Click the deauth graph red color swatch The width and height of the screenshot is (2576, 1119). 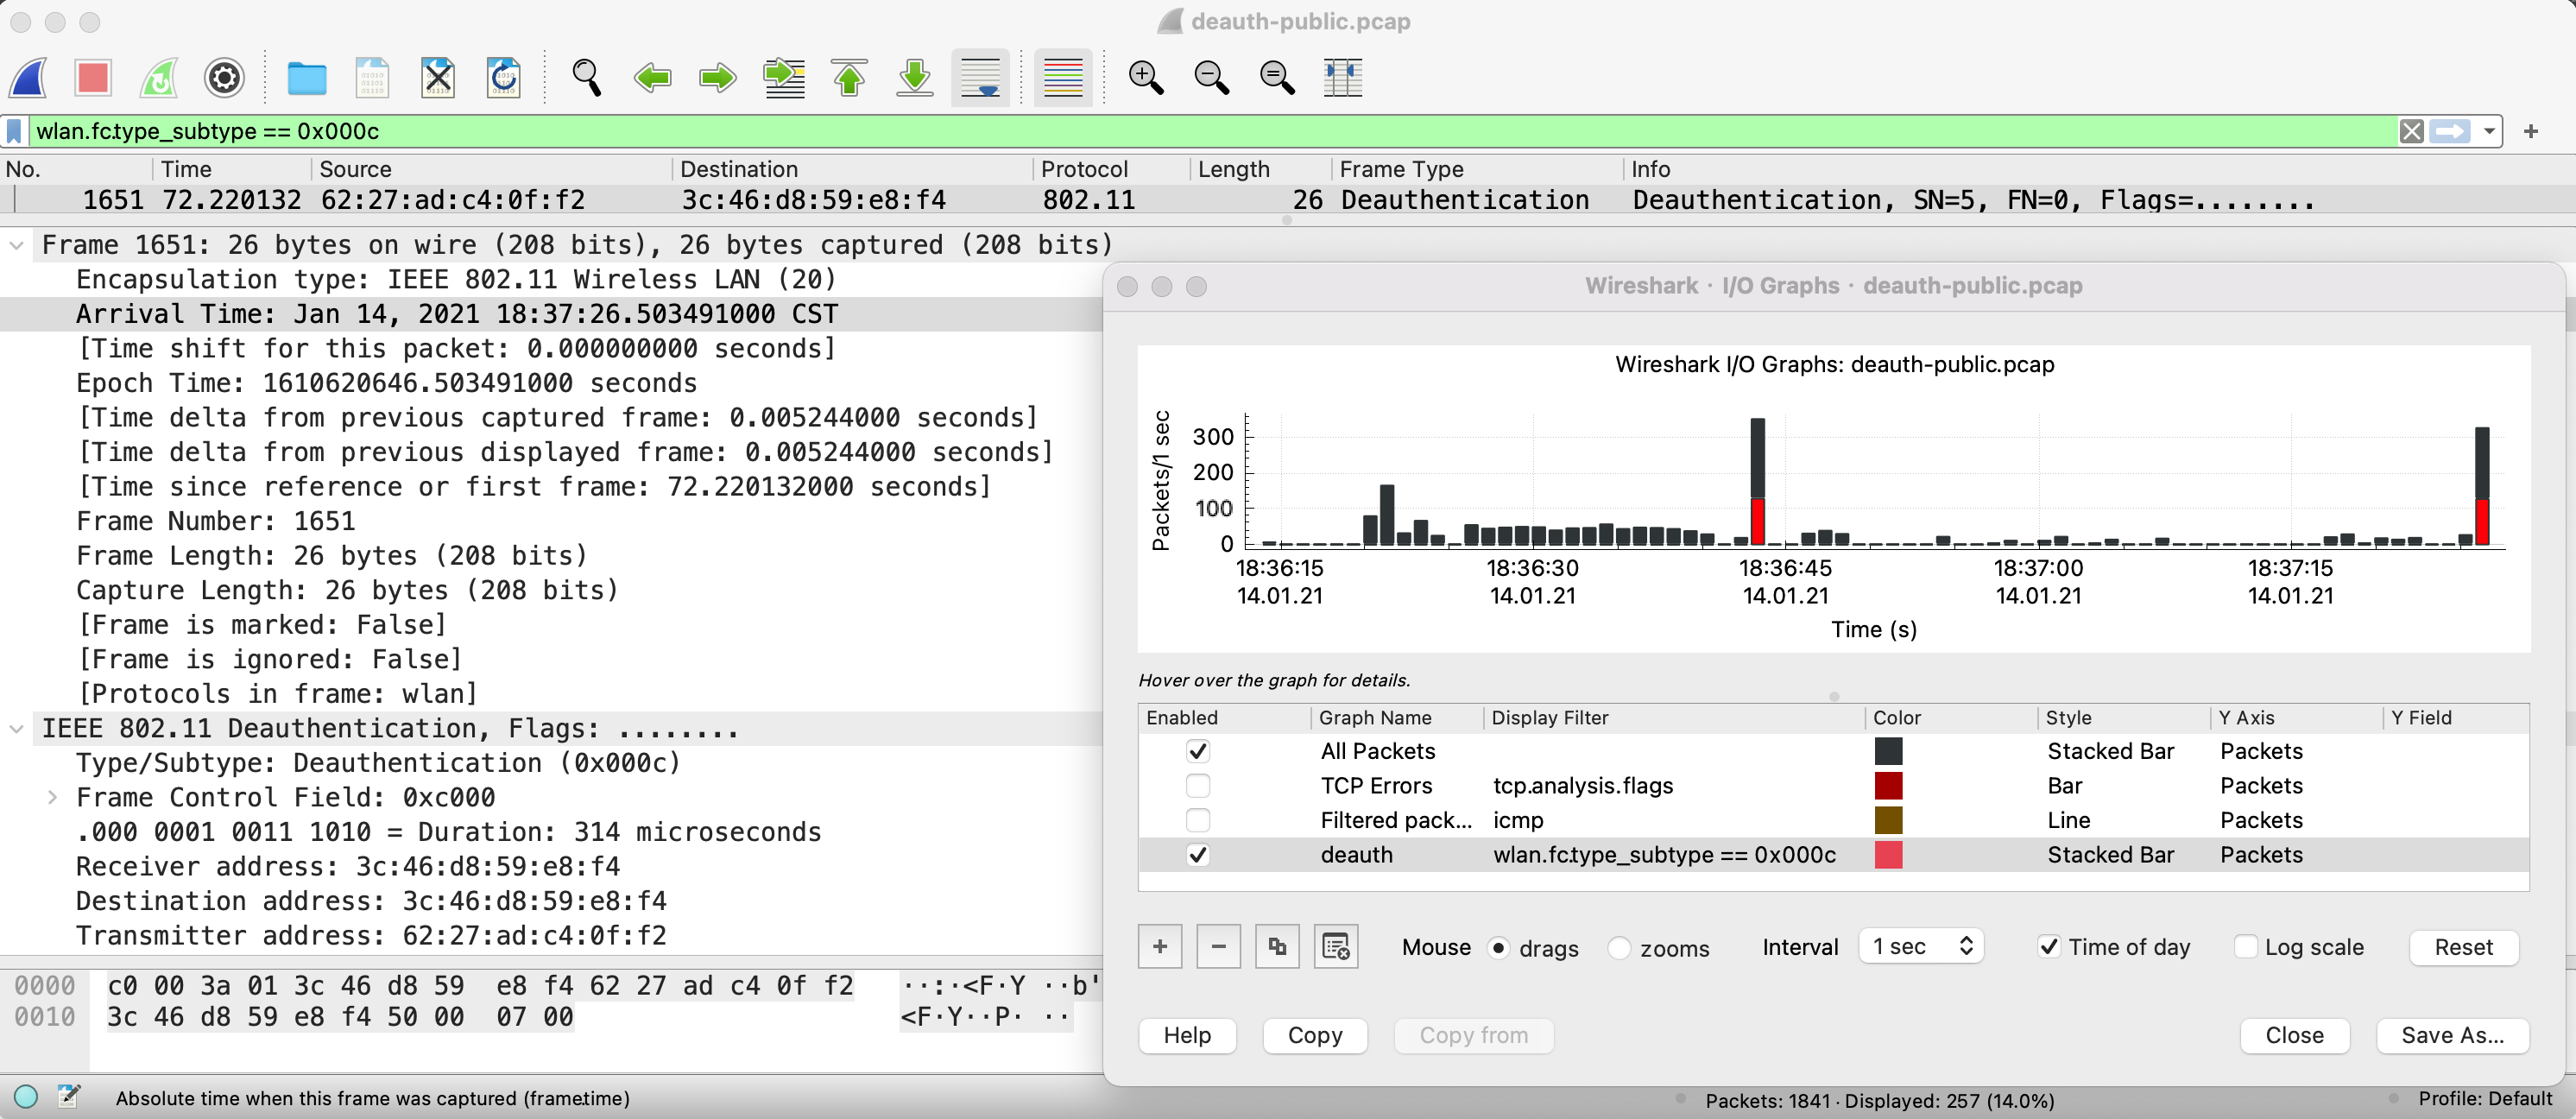(1888, 855)
